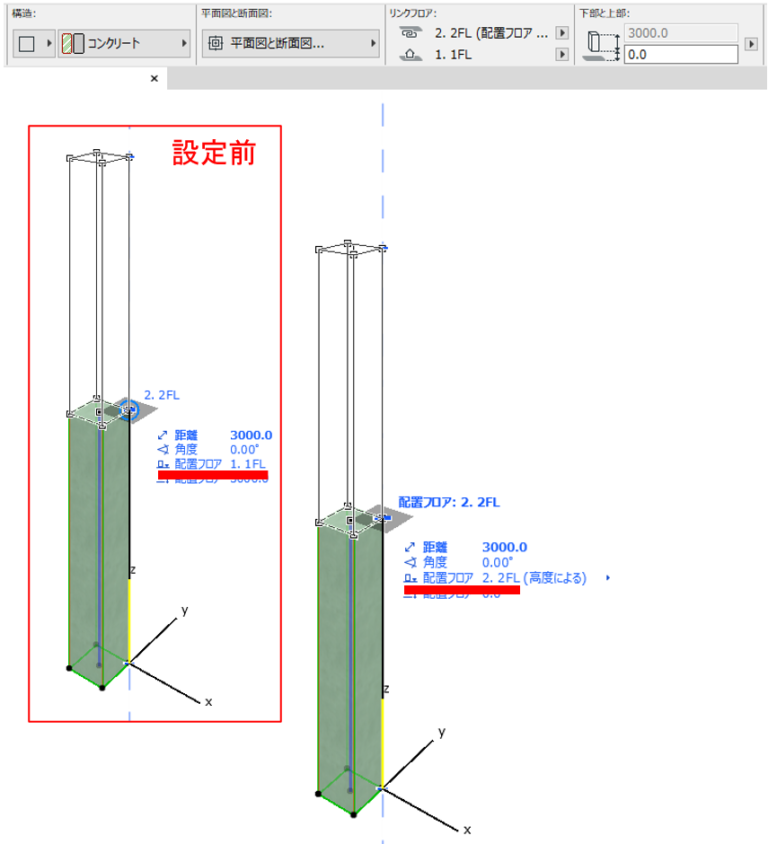The height and width of the screenshot is (844, 768).
Task: Select the 1. 1FL home story text
Action: (x=453, y=54)
